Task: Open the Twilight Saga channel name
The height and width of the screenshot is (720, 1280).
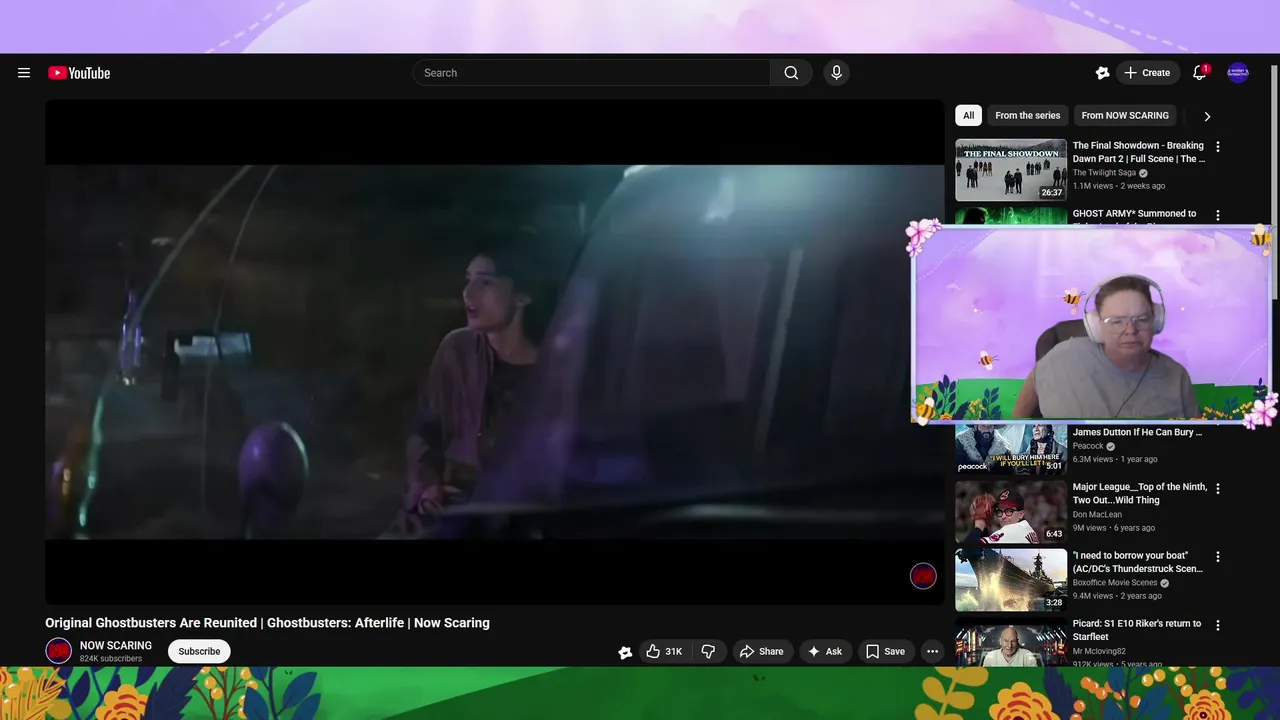Action: coord(1104,173)
